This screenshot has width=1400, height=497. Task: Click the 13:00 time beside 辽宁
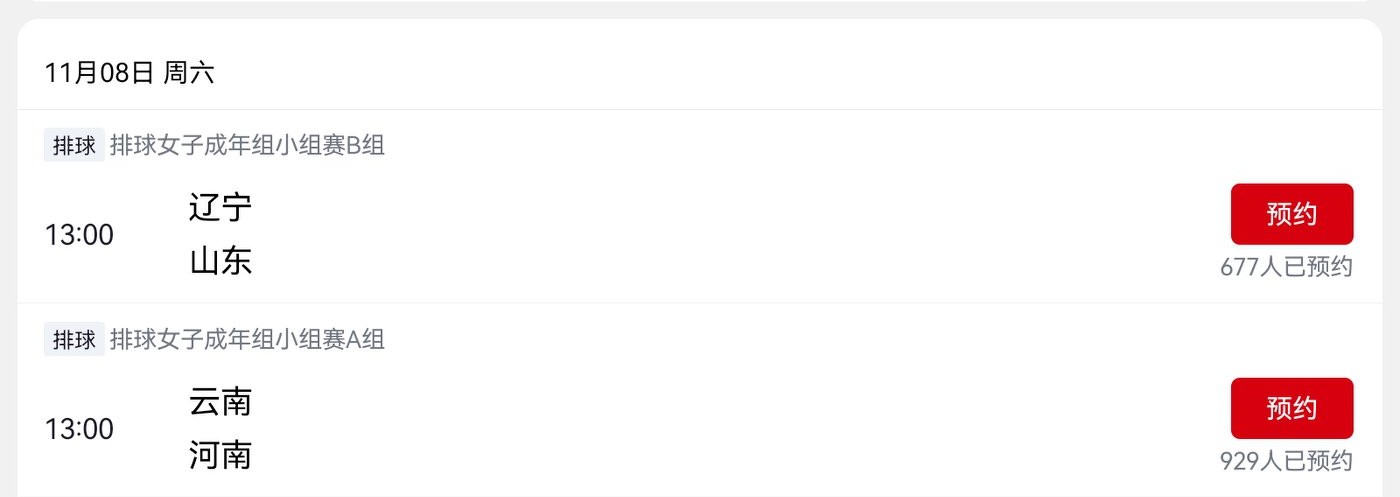coord(79,235)
